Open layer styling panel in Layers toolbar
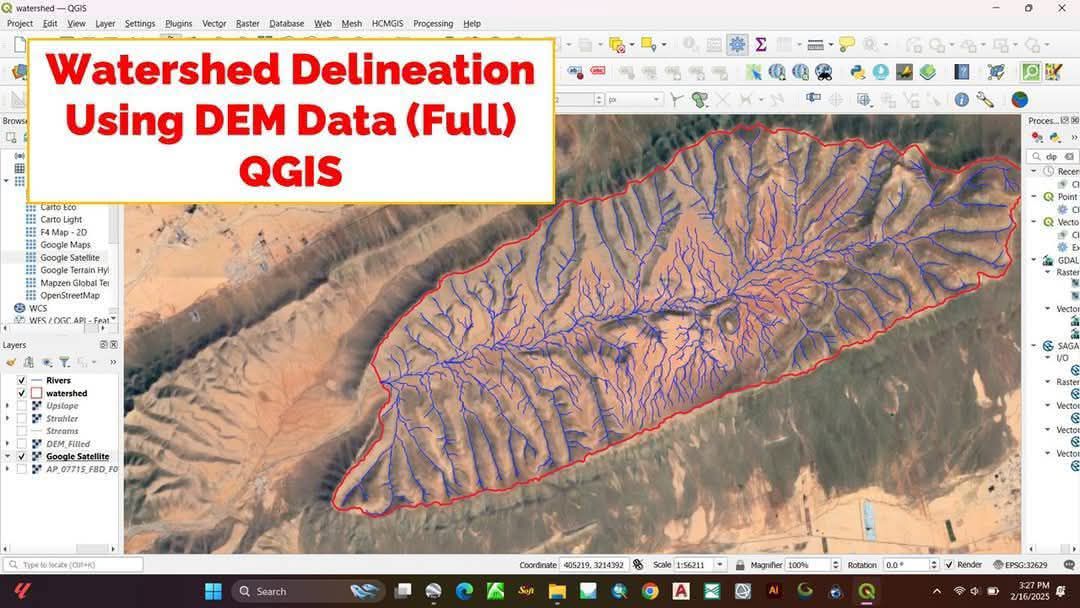Viewport: 1080px width, 608px height. [x=10, y=362]
